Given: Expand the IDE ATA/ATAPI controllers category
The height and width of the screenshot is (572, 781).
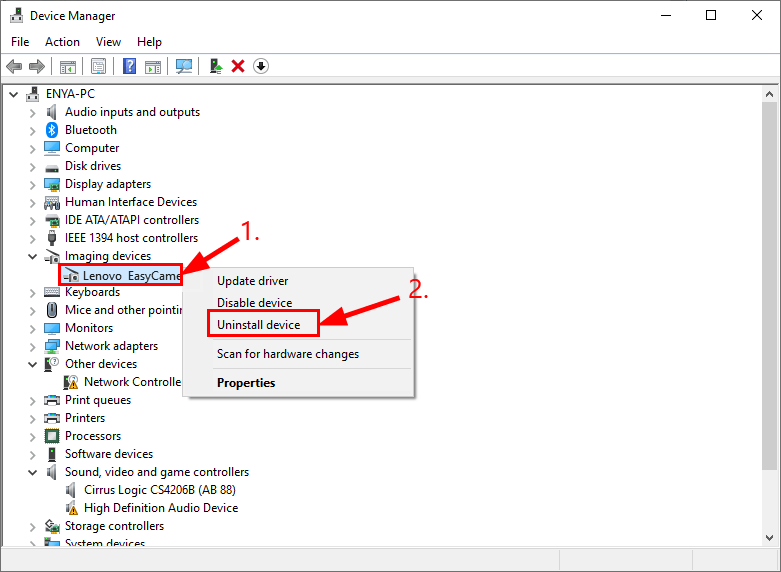Looking at the screenshot, I should [x=33, y=221].
